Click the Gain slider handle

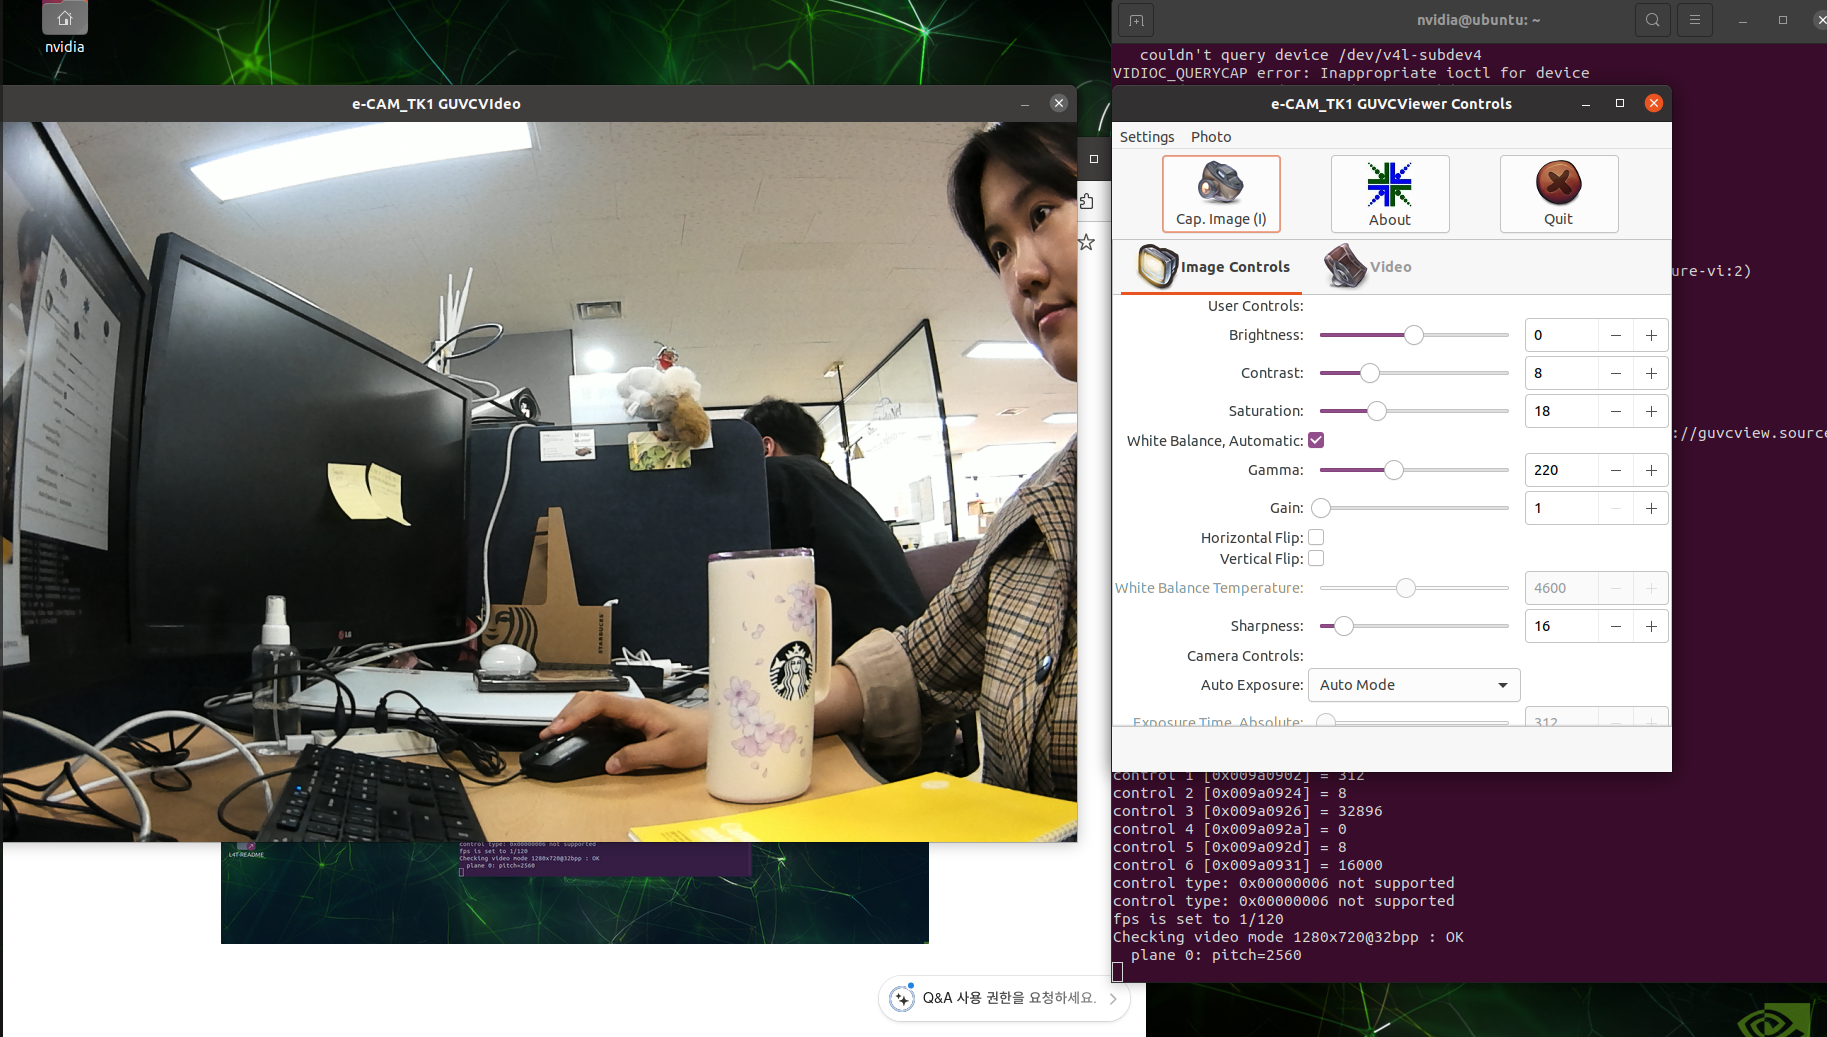pos(1321,508)
